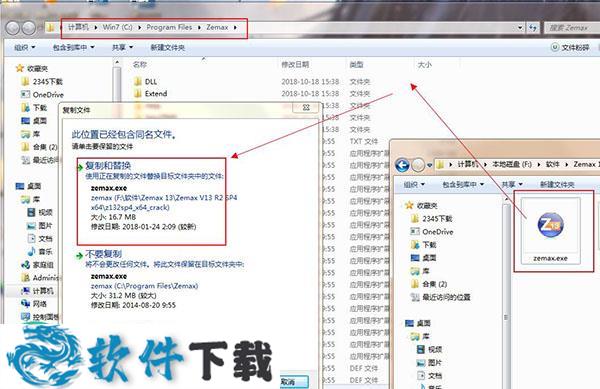Screen dimensions: 600x389
Task: Open the DLL folder
Action: tap(145, 81)
